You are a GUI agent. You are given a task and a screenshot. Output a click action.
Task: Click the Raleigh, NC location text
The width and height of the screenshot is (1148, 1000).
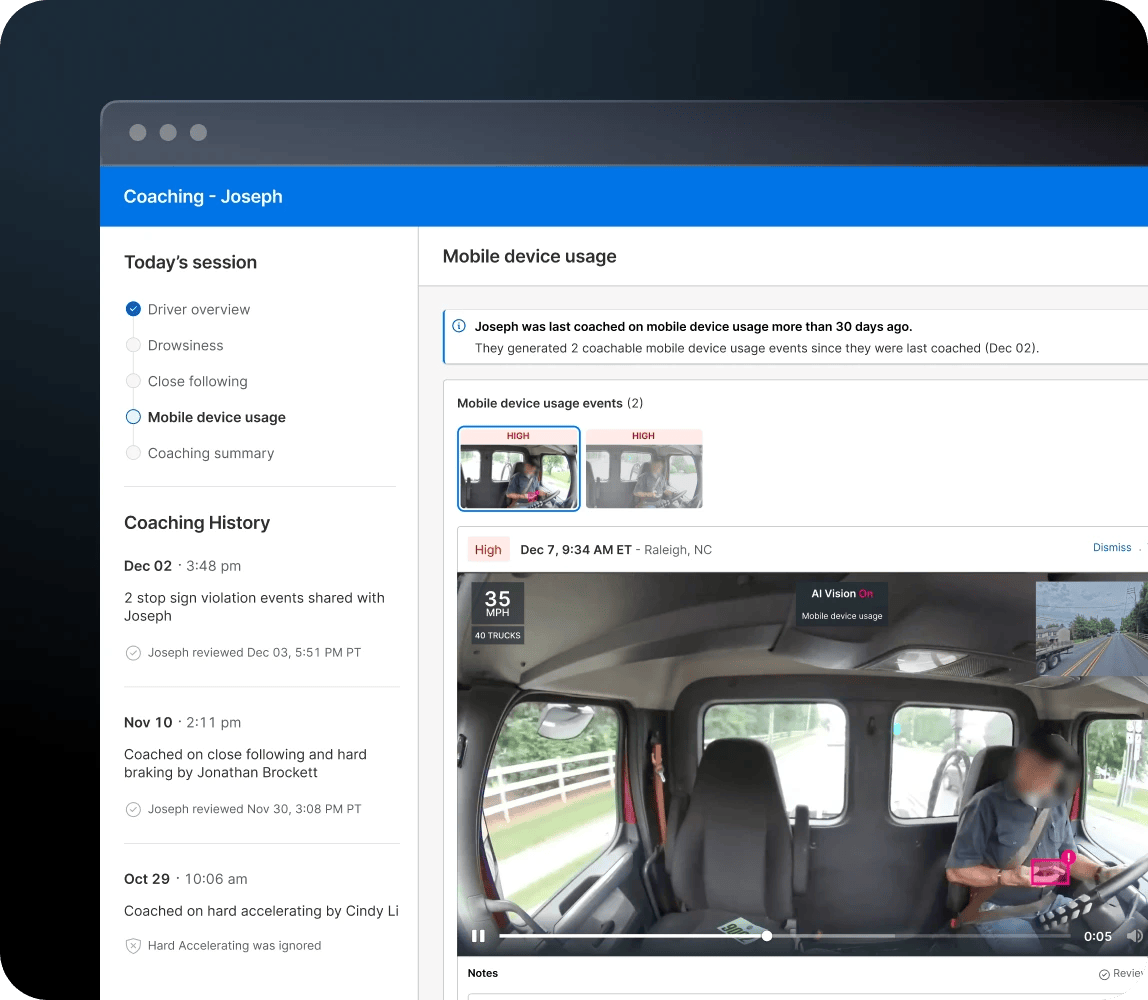click(x=677, y=549)
